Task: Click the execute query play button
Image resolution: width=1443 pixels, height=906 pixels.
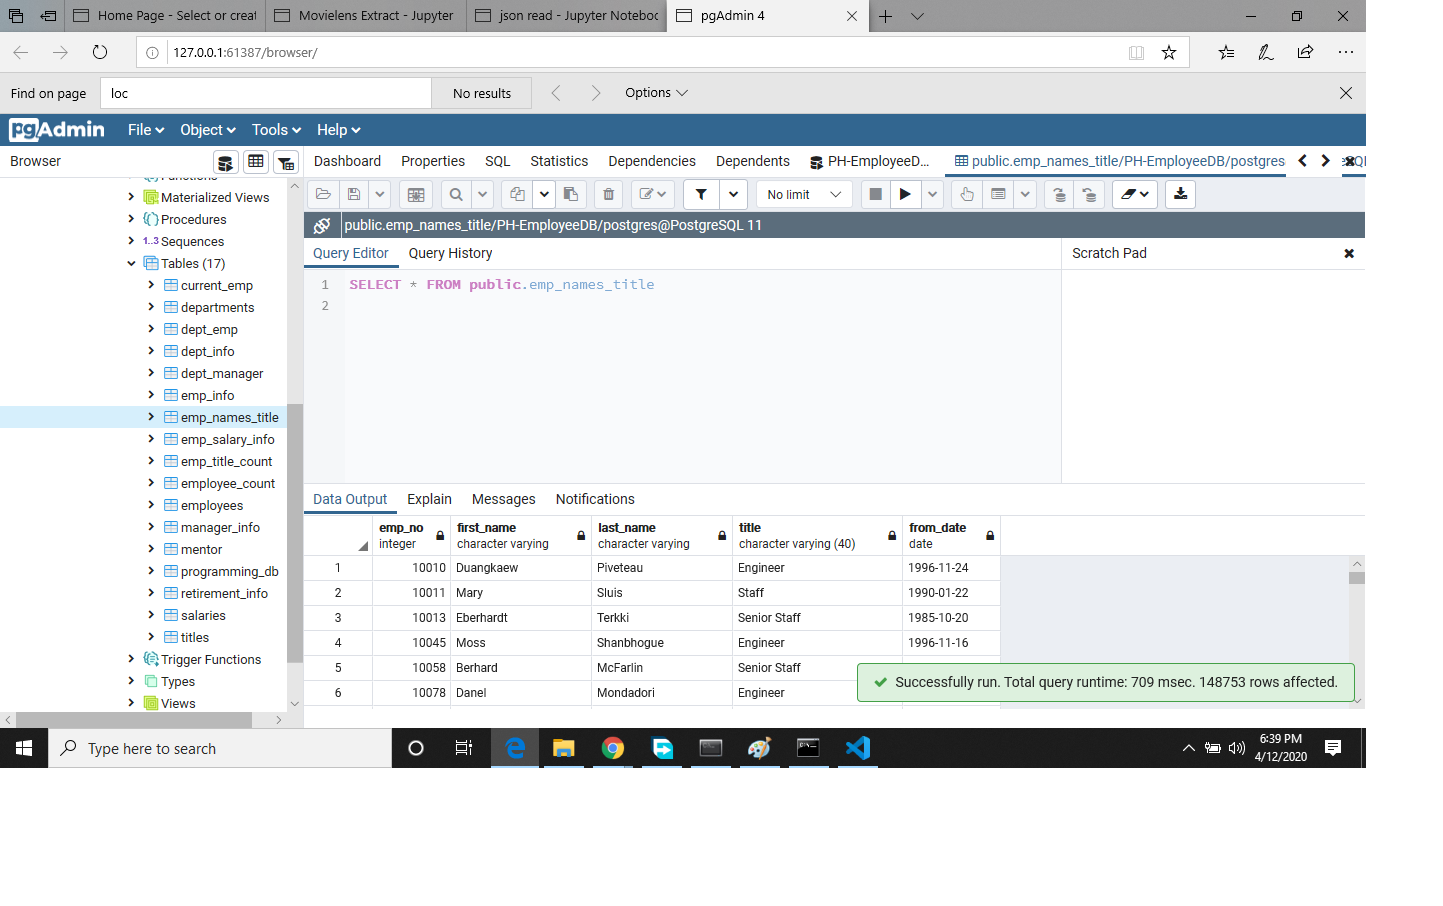Action: [905, 194]
